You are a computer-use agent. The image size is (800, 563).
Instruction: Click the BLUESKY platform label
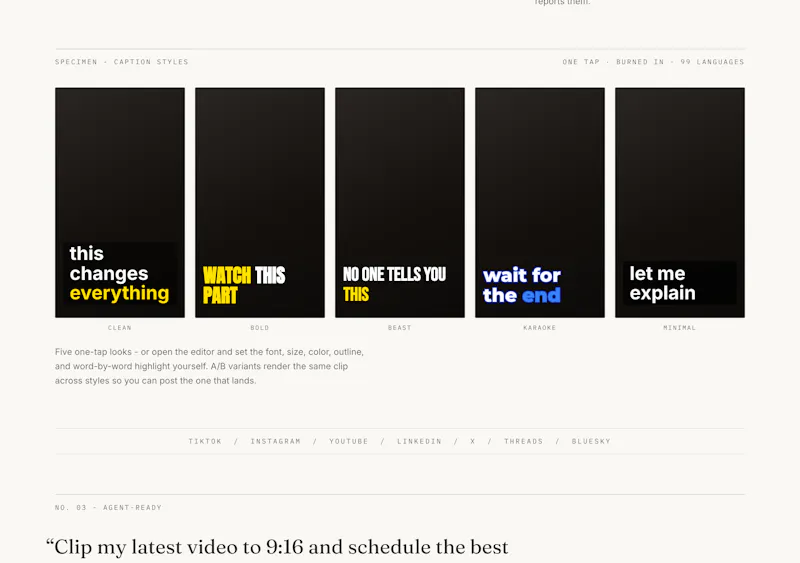[591, 441]
